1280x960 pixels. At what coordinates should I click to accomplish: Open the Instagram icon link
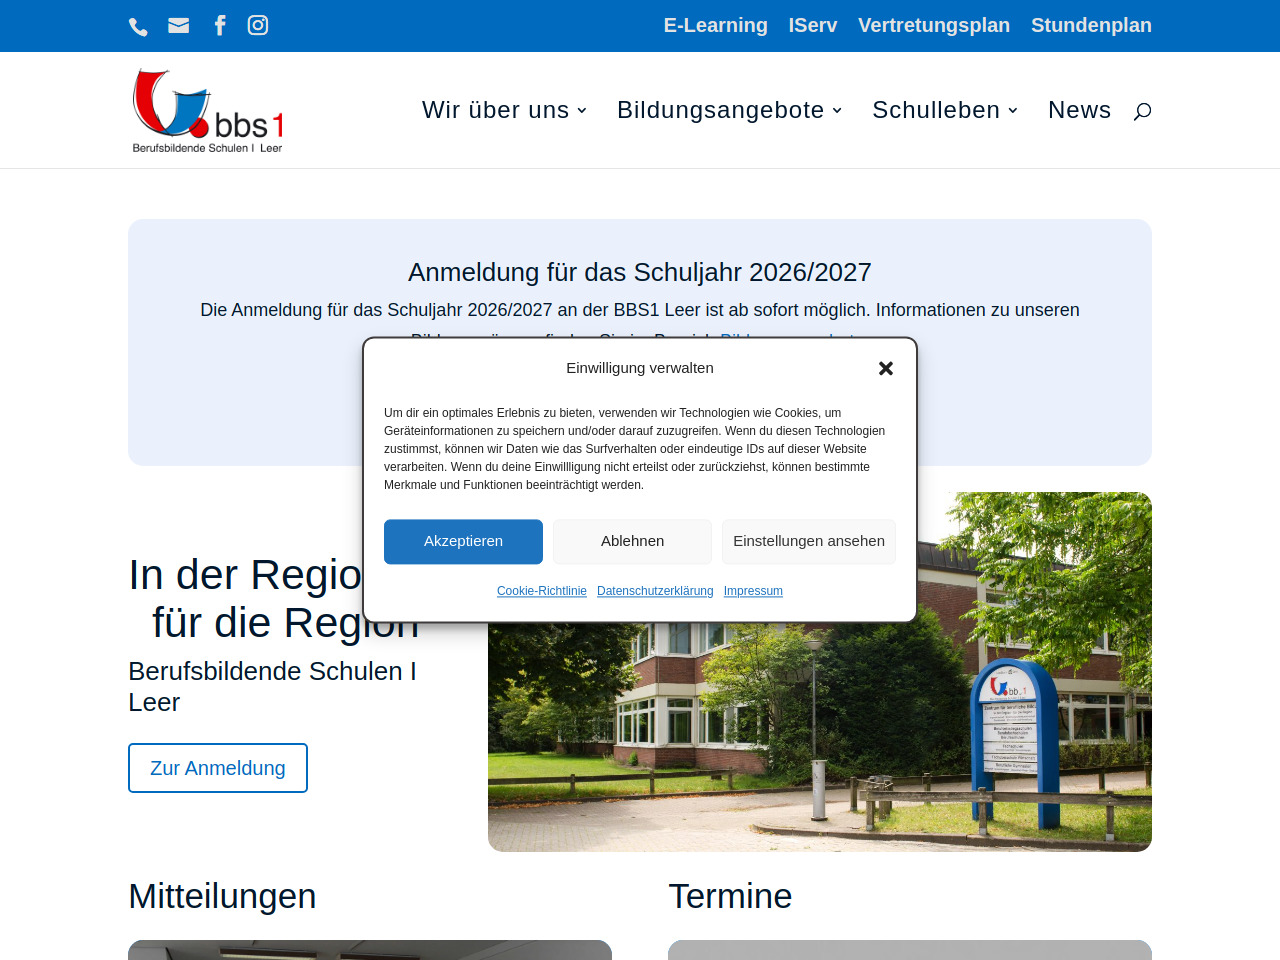point(258,25)
